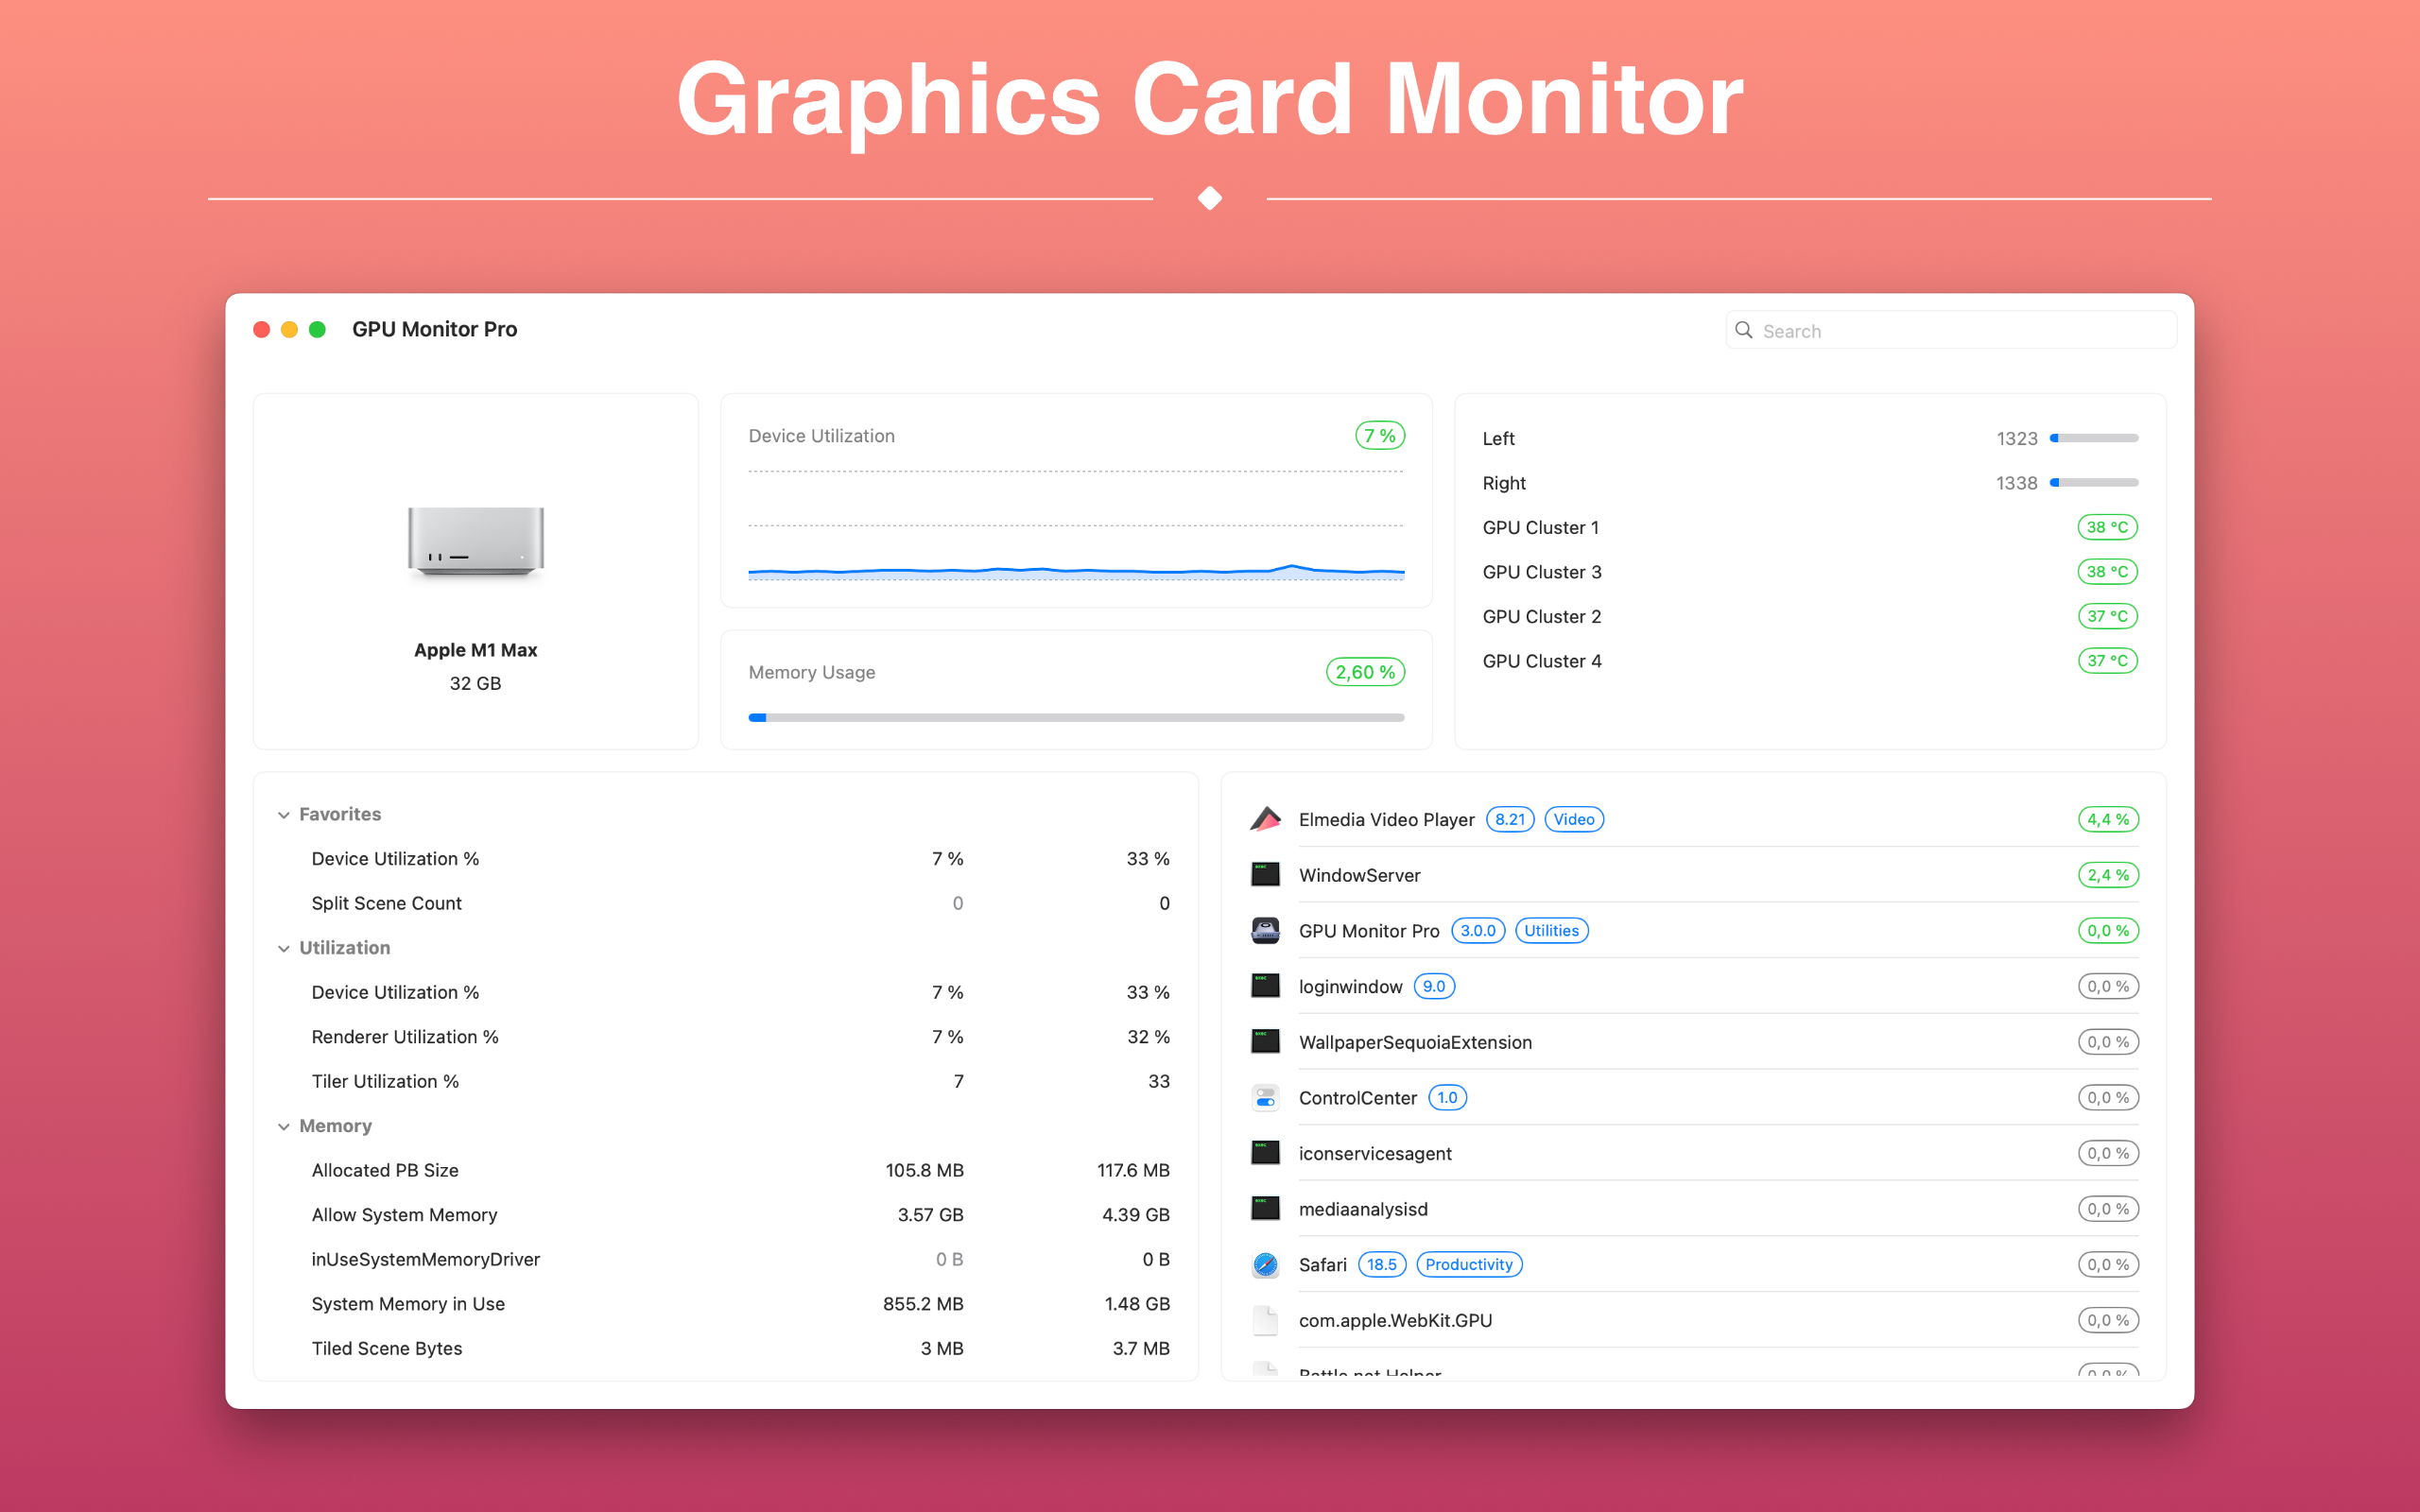Click the yellow minimize window button
2420x1512 pixels.
click(x=289, y=329)
